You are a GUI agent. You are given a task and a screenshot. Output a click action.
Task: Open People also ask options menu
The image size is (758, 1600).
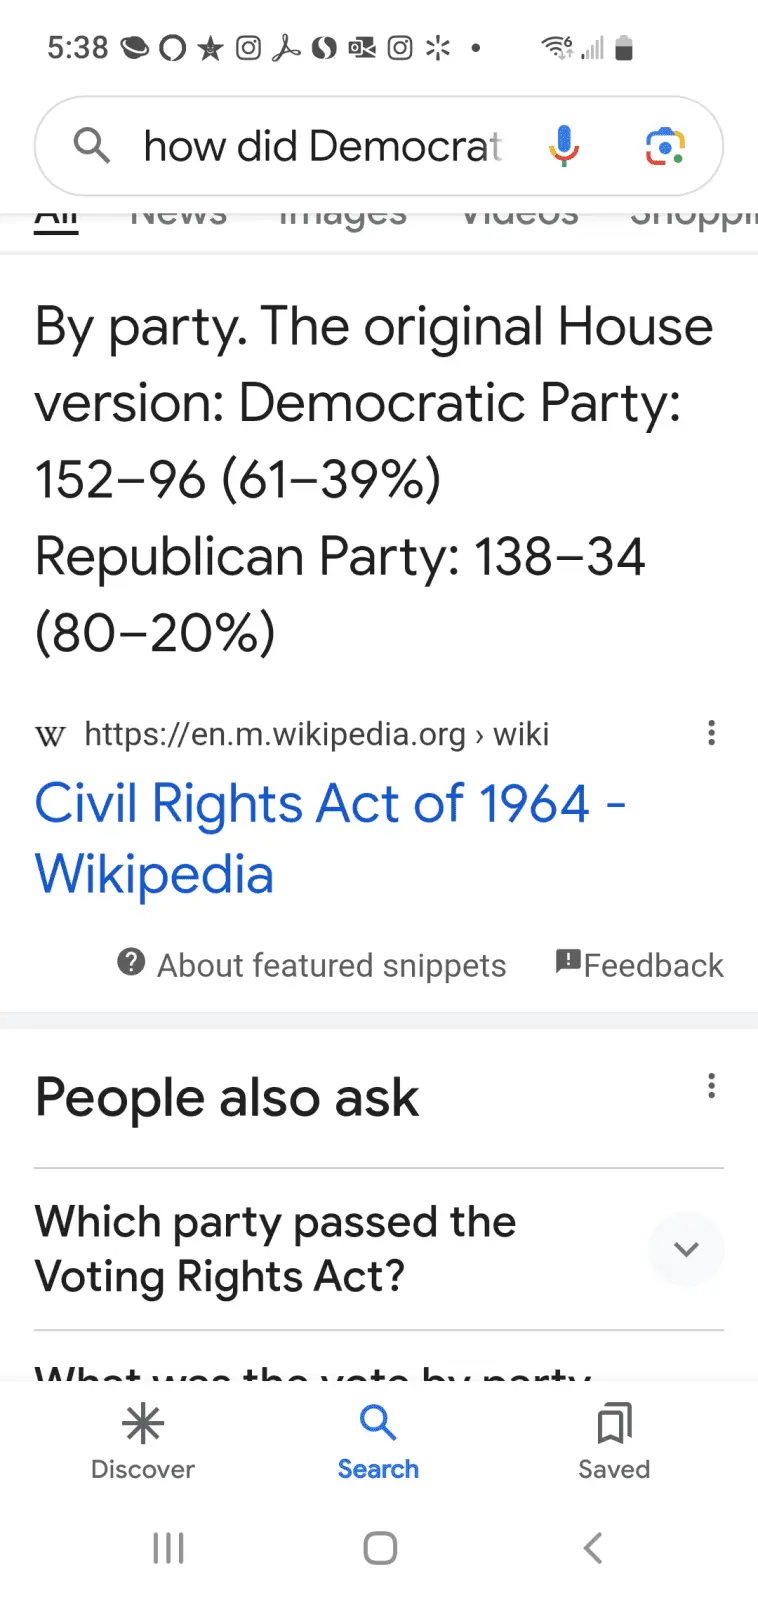pyautogui.click(x=711, y=1086)
